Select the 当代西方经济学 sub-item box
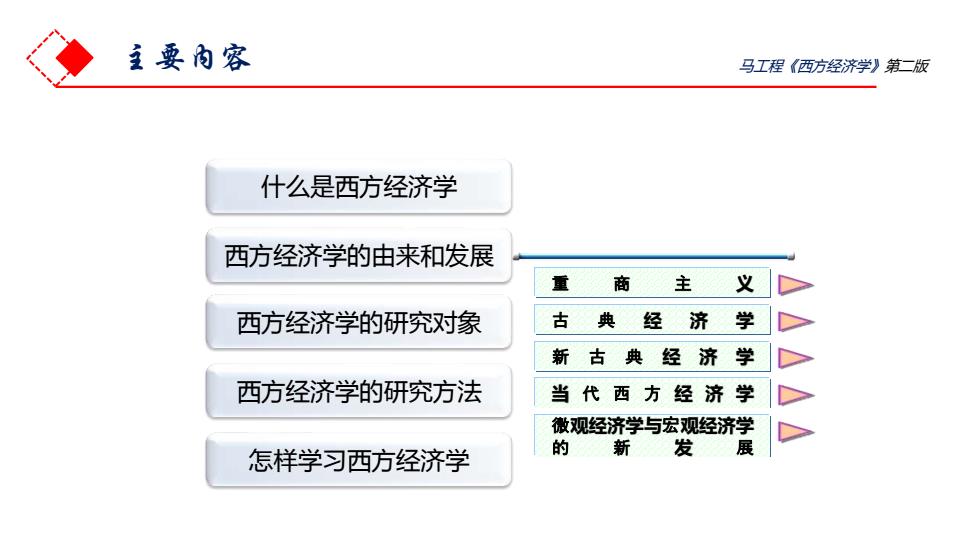This screenshot has width=980, height=551. click(x=652, y=394)
